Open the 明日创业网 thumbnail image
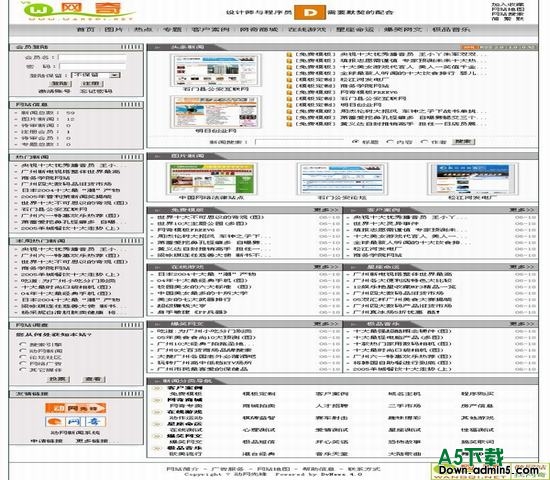550x480 pixels. 216,112
